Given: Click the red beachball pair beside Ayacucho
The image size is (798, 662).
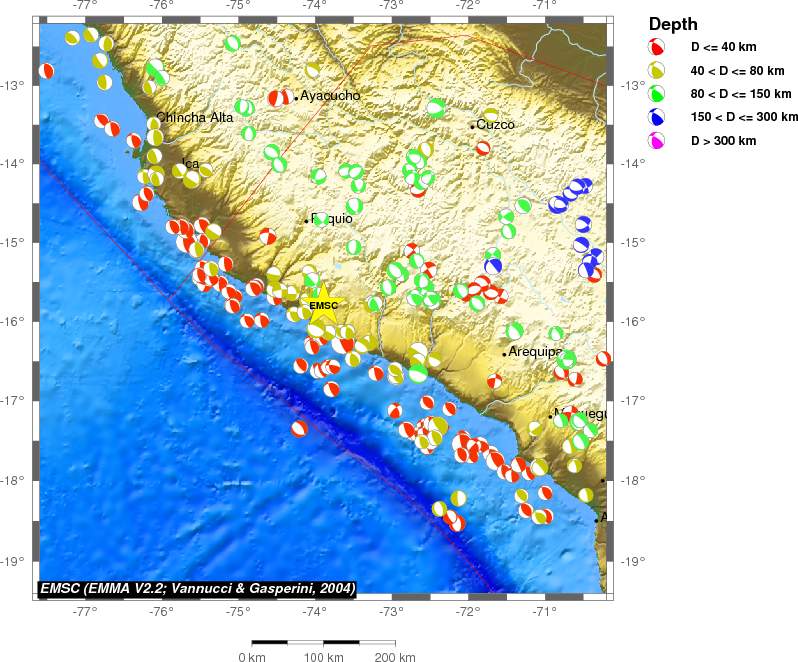Looking at the screenshot, I should click(x=279, y=97).
